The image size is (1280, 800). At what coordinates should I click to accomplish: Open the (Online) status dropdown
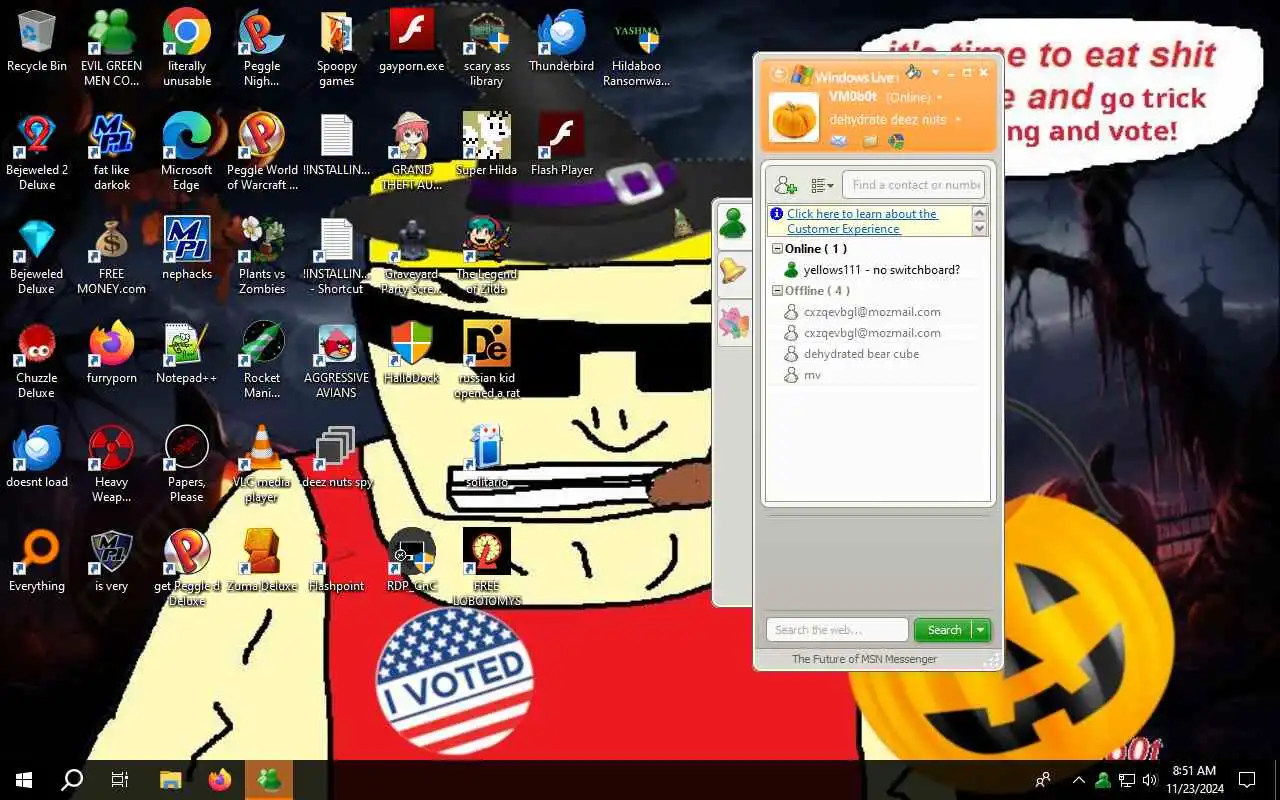tap(915, 97)
